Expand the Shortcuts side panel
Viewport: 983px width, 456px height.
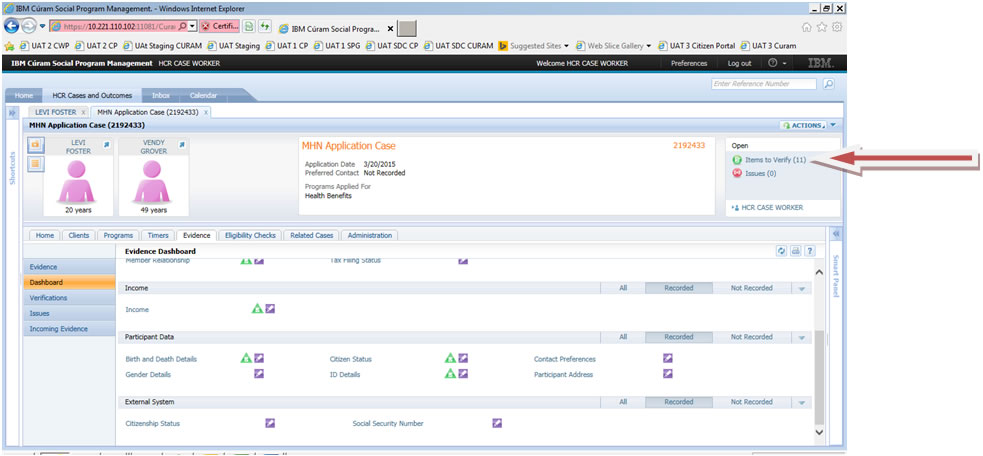[x=12, y=113]
